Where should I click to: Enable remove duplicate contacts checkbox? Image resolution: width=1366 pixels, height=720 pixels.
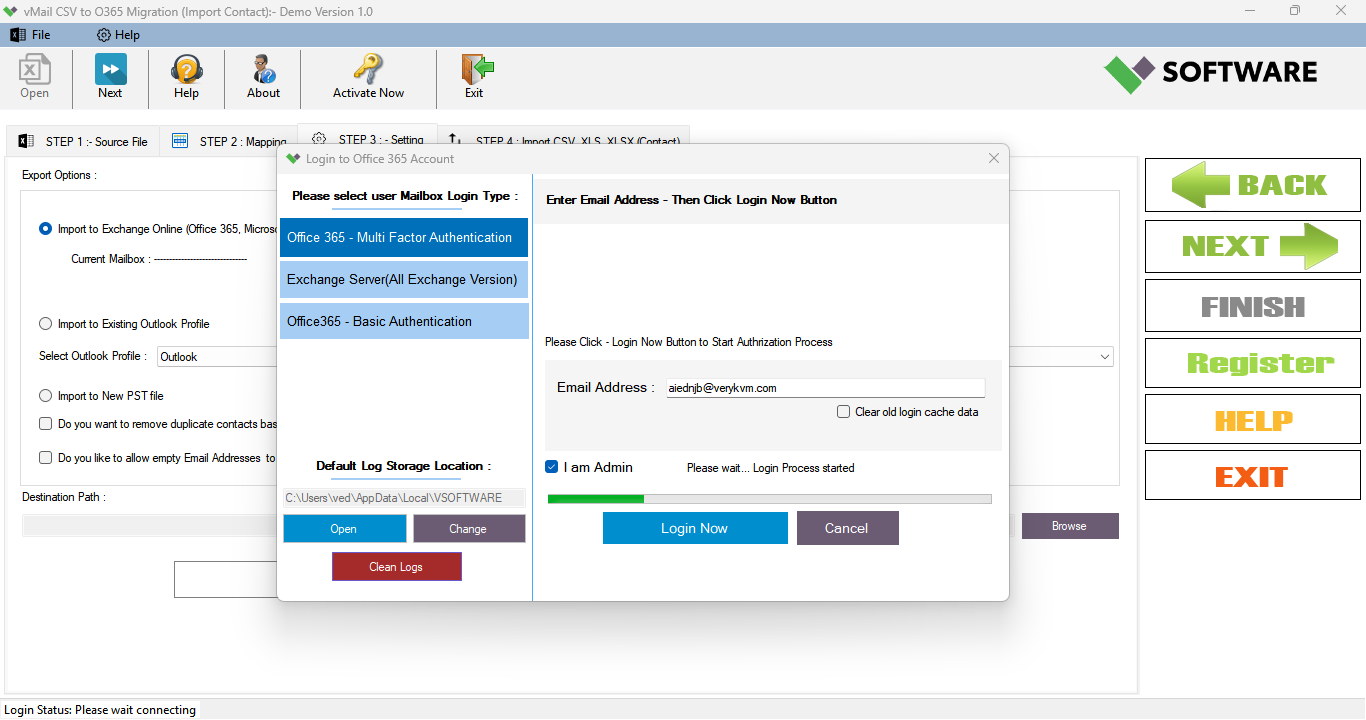(x=45, y=424)
